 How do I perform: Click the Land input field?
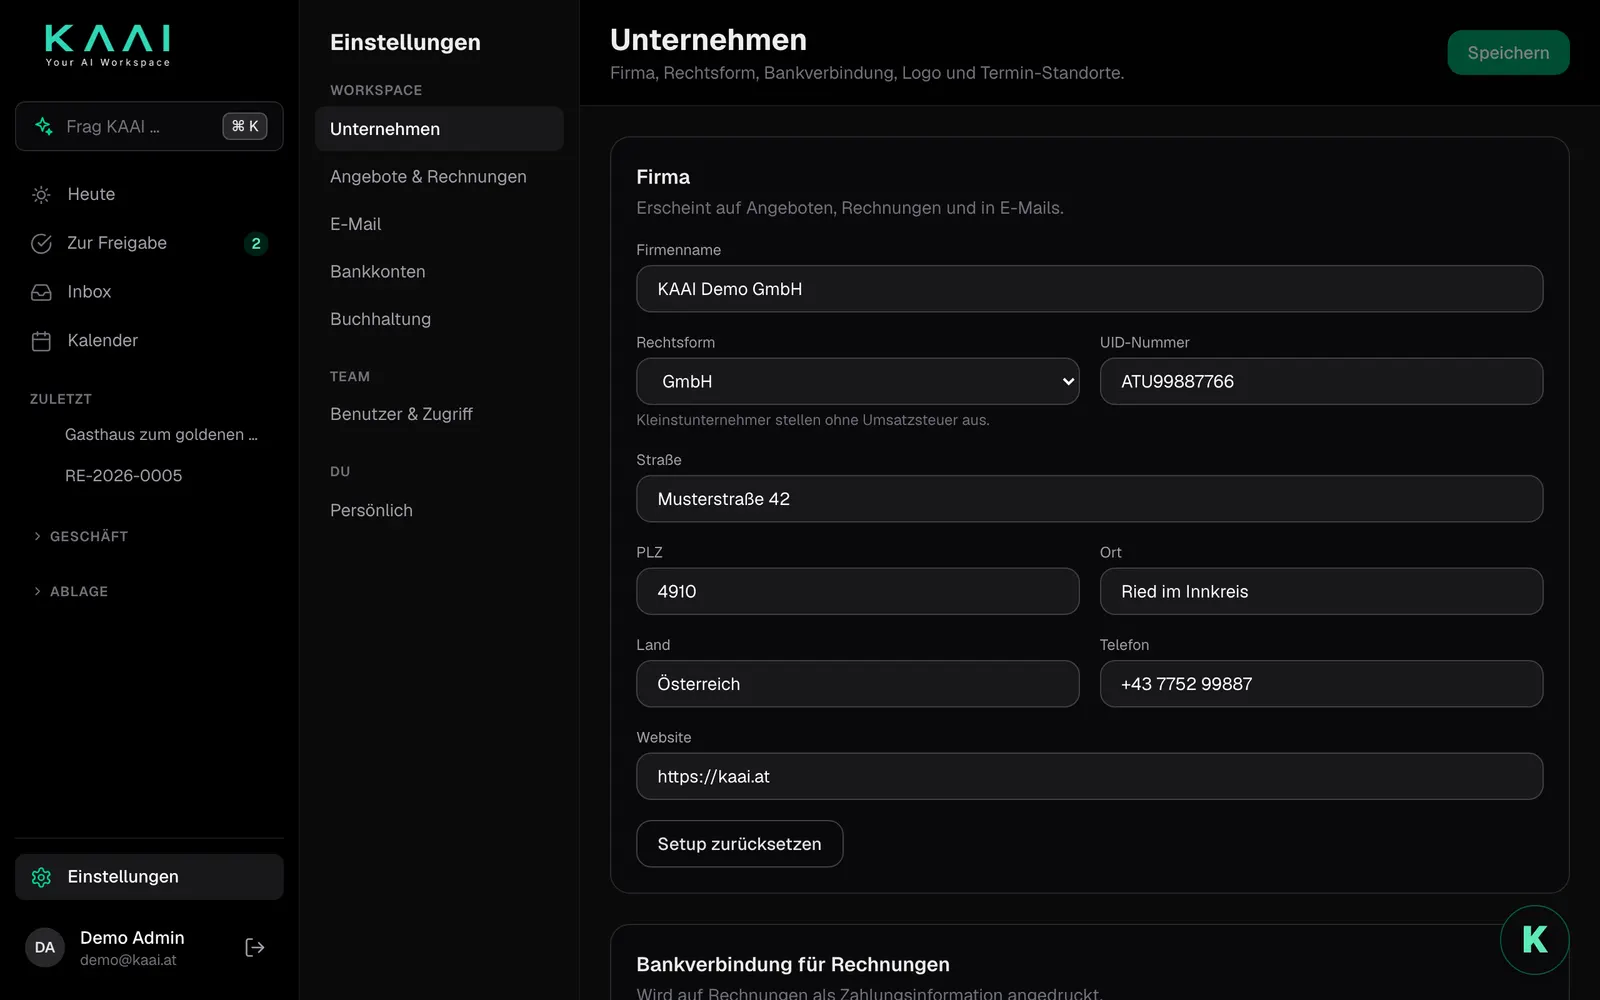857,684
